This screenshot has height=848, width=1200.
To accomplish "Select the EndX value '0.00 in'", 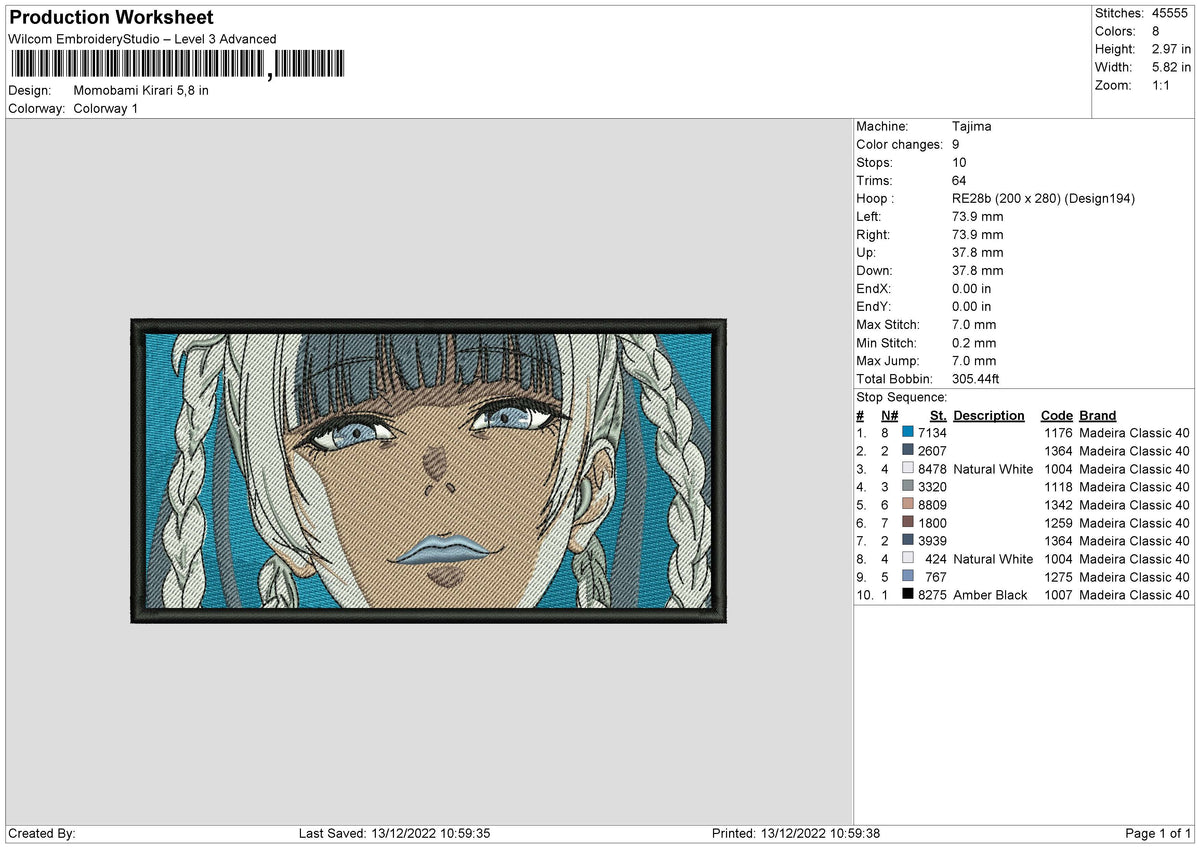I will (973, 289).
